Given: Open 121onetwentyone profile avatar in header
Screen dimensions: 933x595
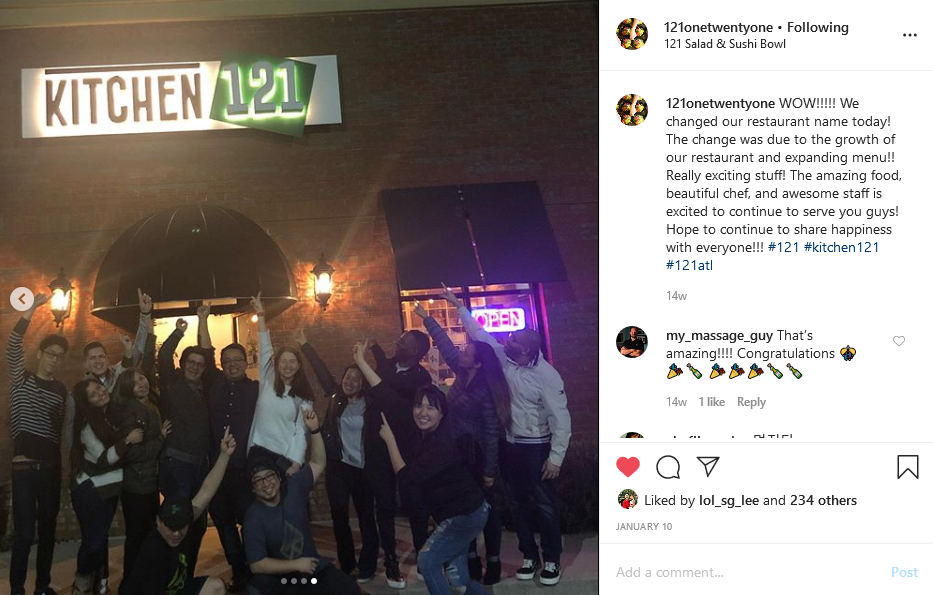Looking at the screenshot, I should click(x=632, y=34).
